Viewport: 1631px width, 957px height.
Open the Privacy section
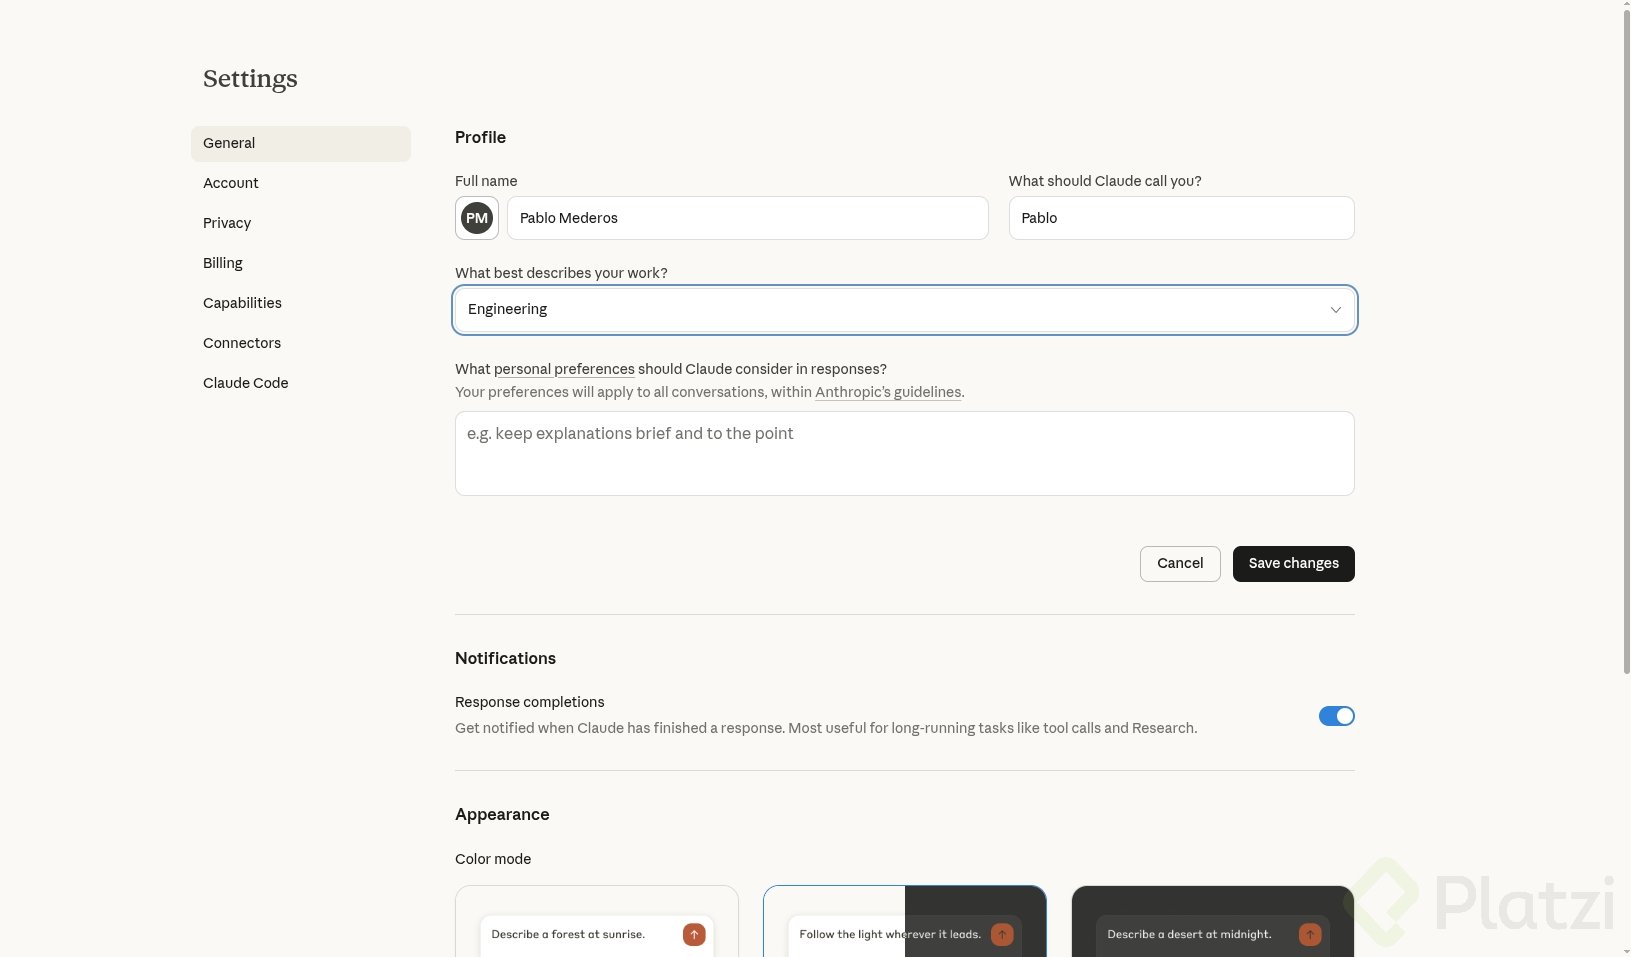(227, 223)
